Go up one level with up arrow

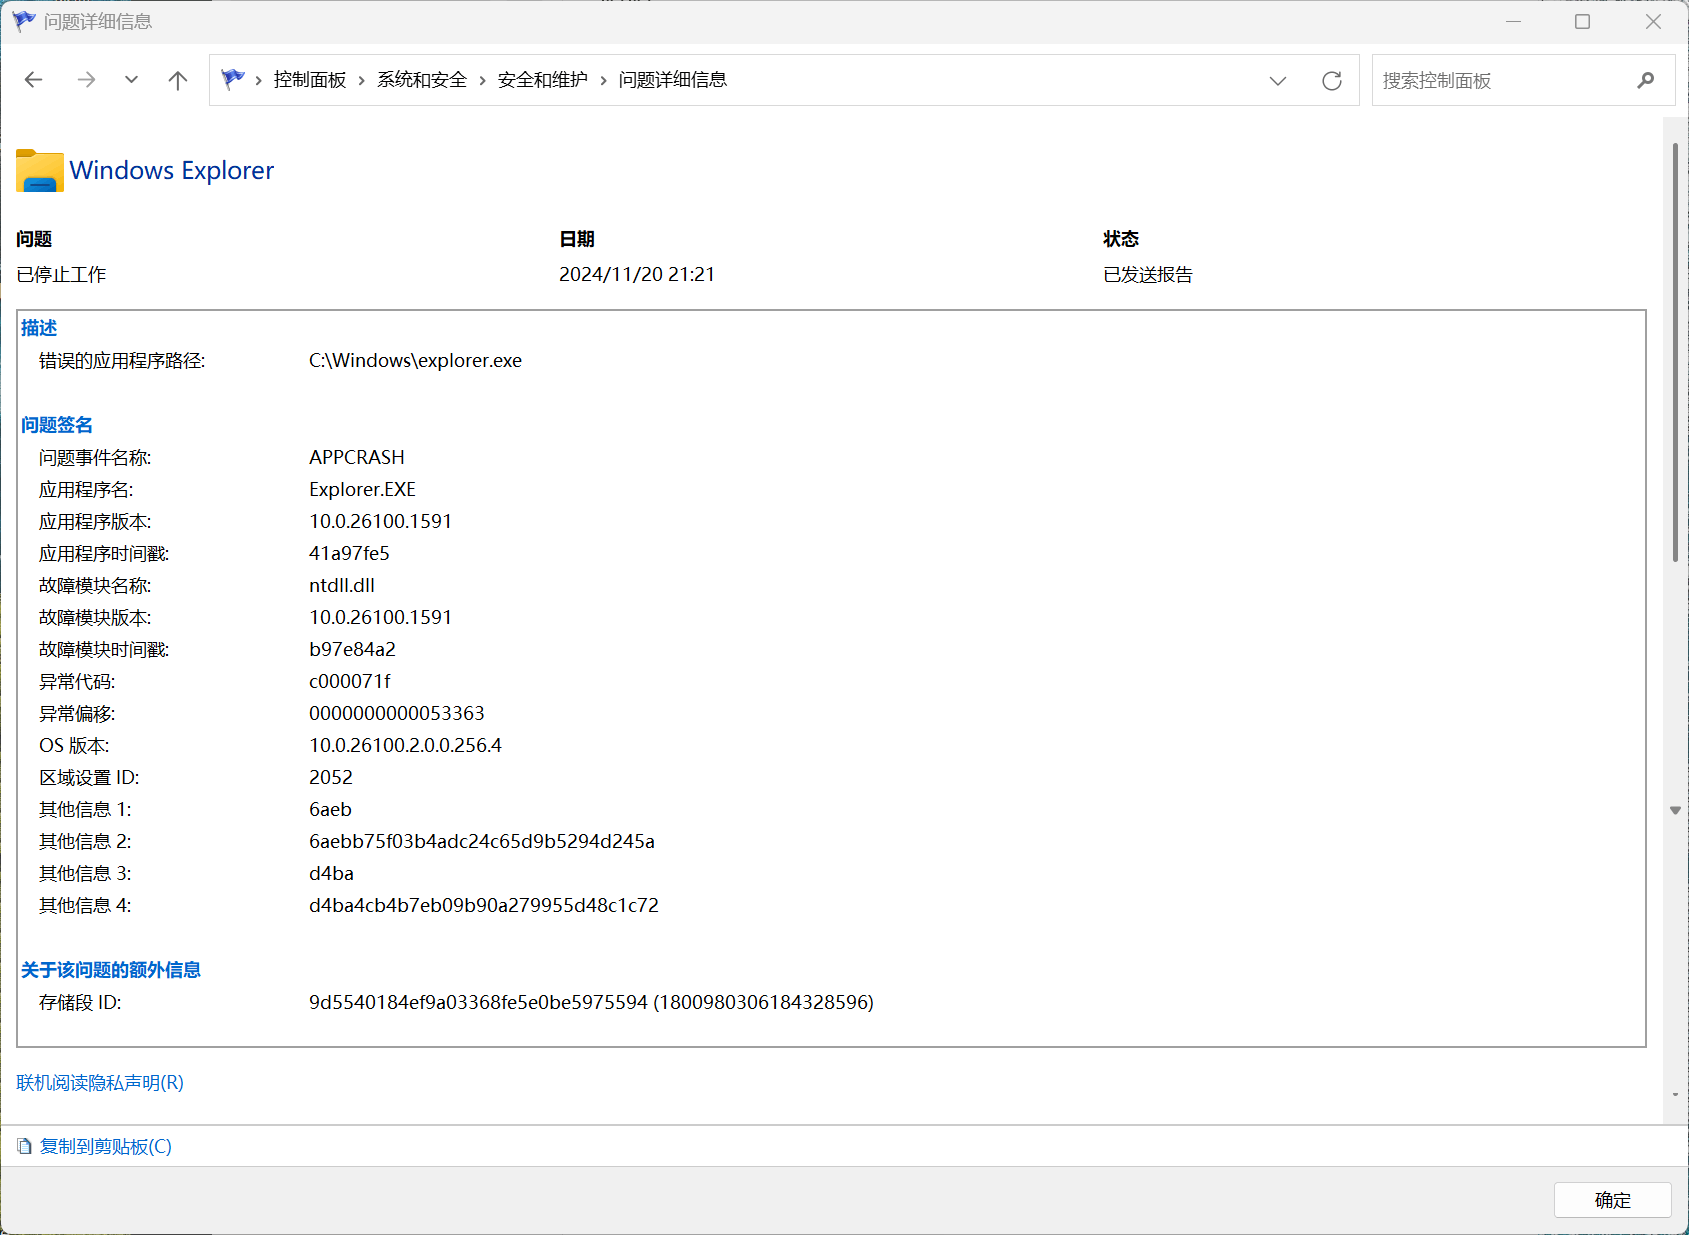pos(178,80)
